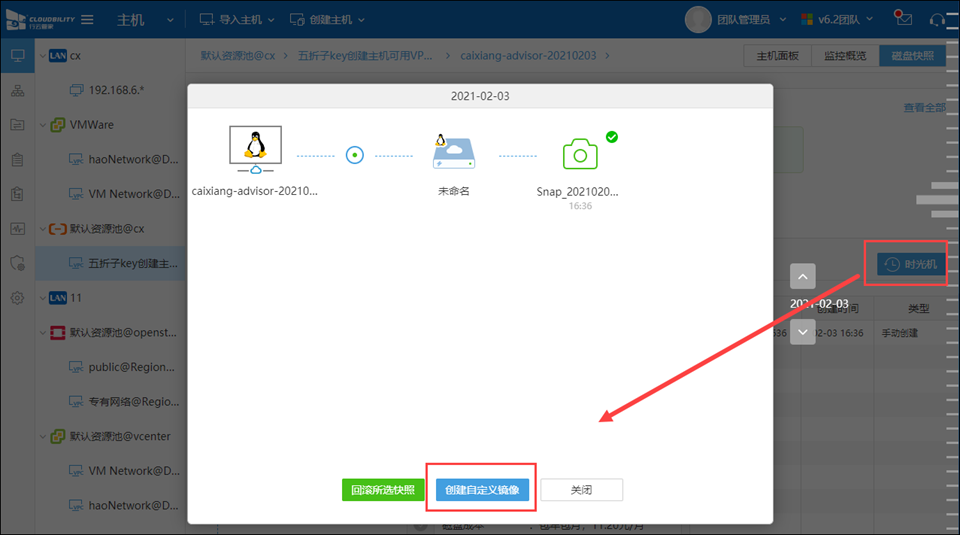960x535 pixels.
Task: Select the Snap_2021020... camera snapshot icon
Action: 580,154
